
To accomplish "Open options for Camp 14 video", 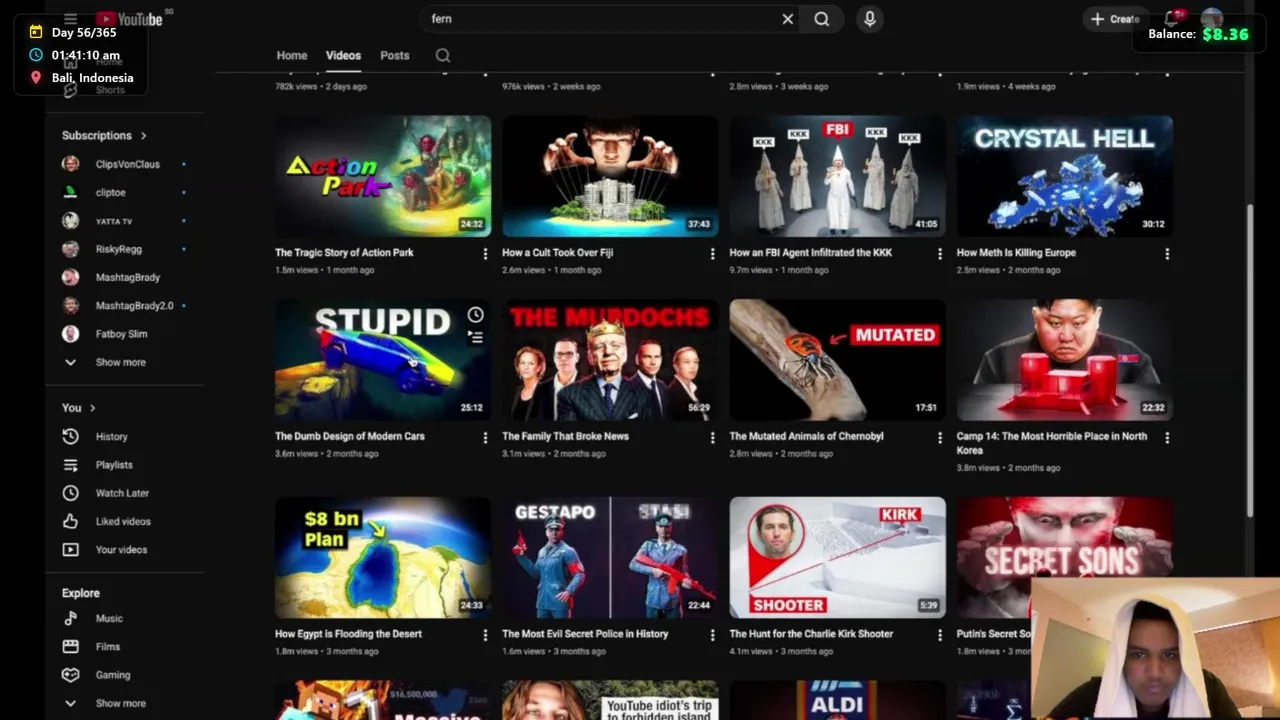I will (1166, 438).
